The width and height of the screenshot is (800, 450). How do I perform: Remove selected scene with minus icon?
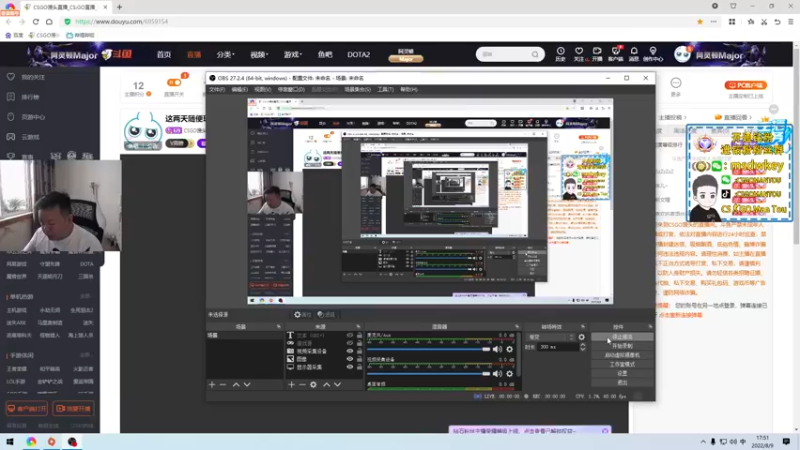pyautogui.click(x=223, y=384)
